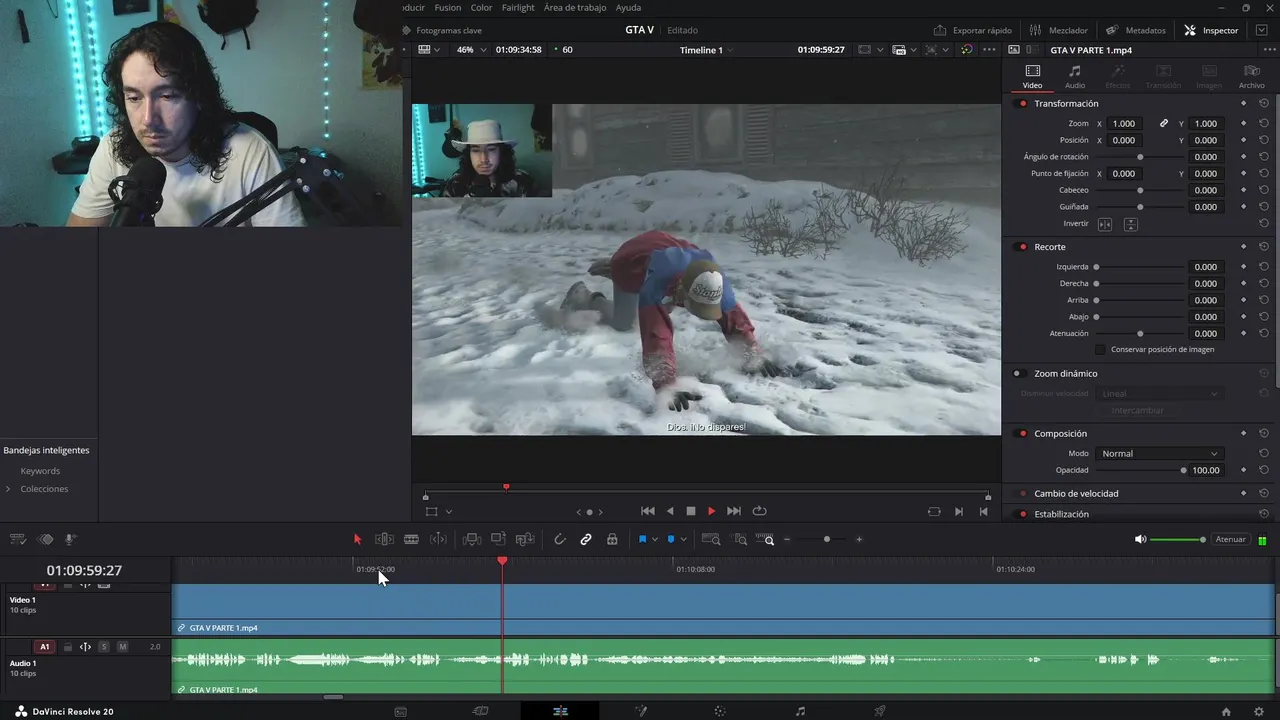The image size is (1280, 720).
Task: Toggle linked selection chain icon
Action: (x=586, y=539)
